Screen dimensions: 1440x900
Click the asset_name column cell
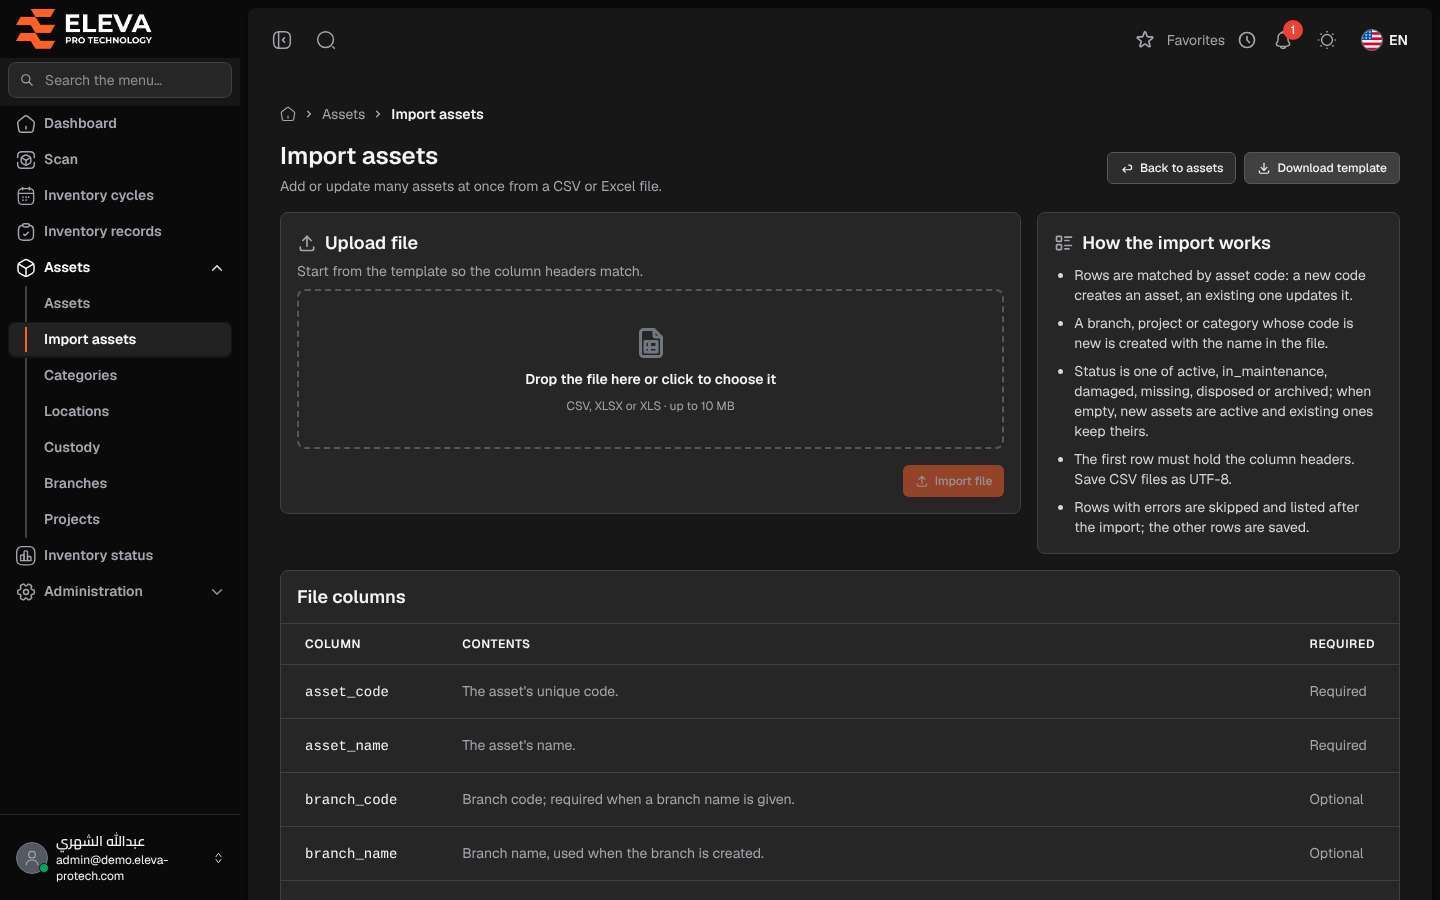coord(346,746)
